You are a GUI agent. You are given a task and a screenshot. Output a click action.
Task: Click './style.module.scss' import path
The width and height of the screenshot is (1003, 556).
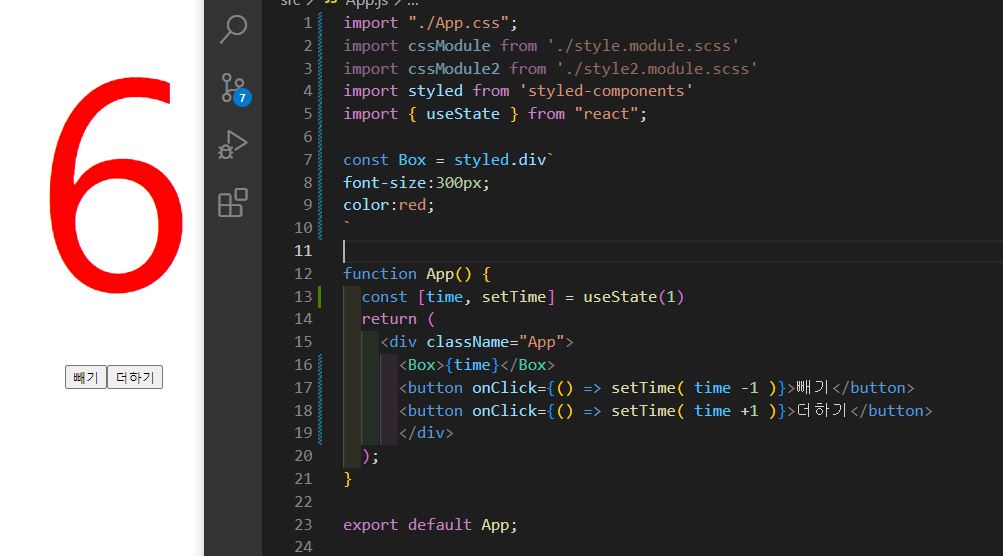[x=643, y=46]
